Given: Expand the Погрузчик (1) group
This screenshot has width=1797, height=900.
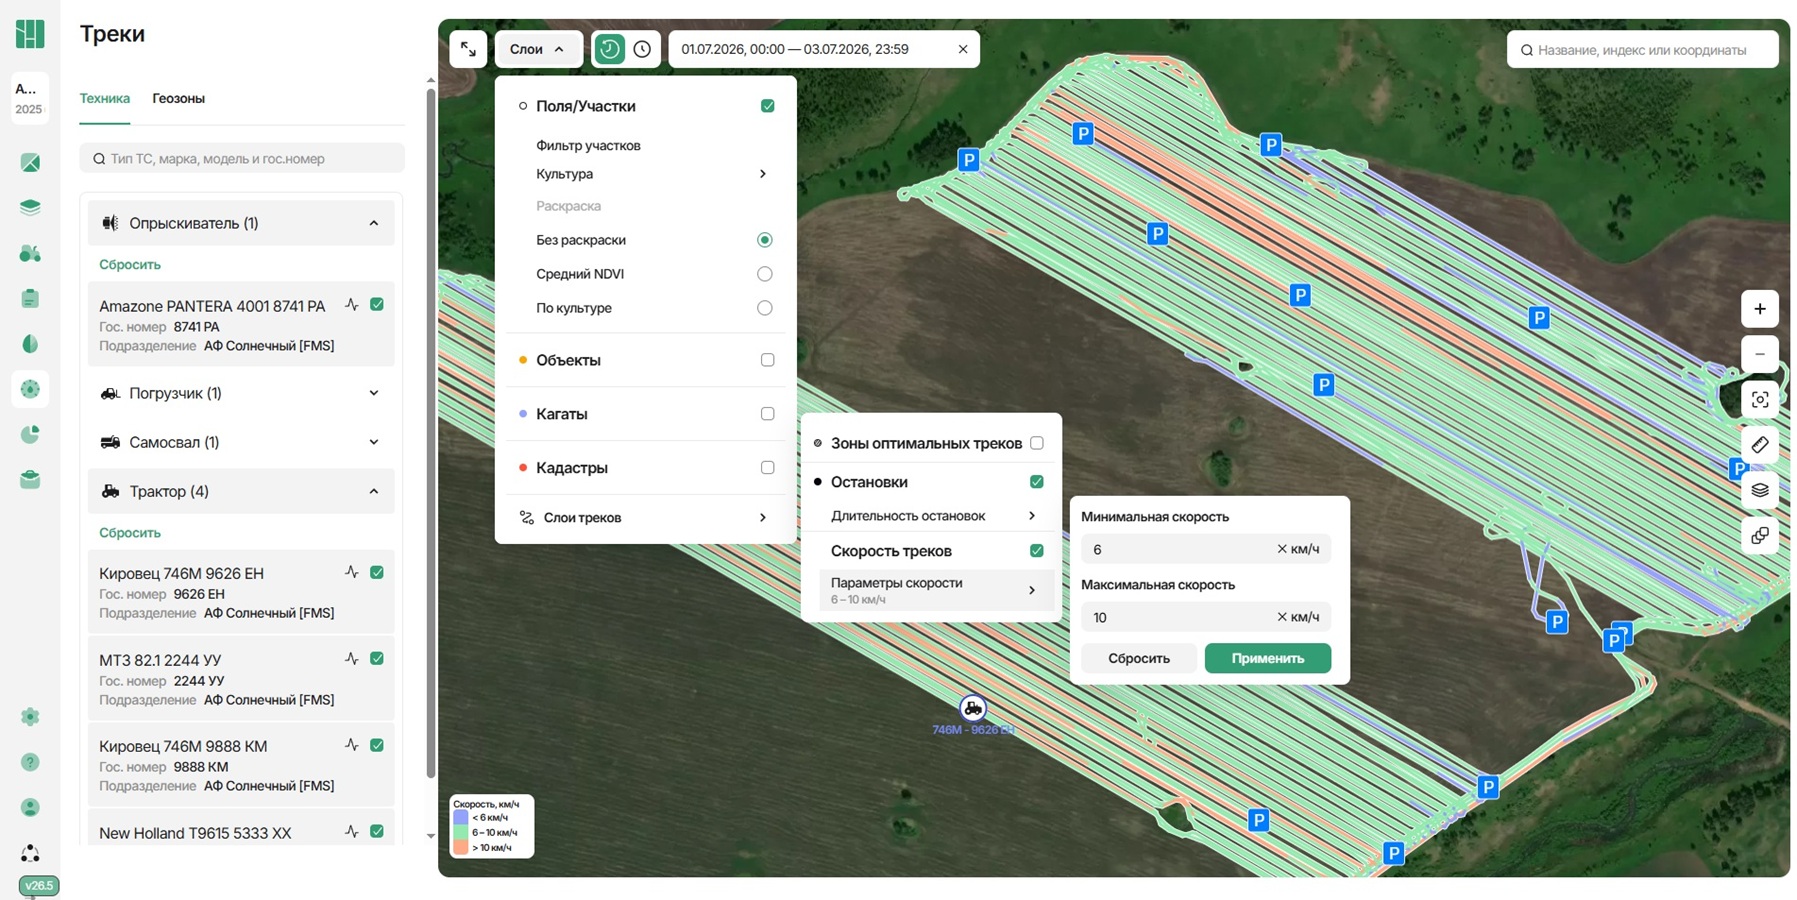Looking at the screenshot, I should click(x=241, y=393).
